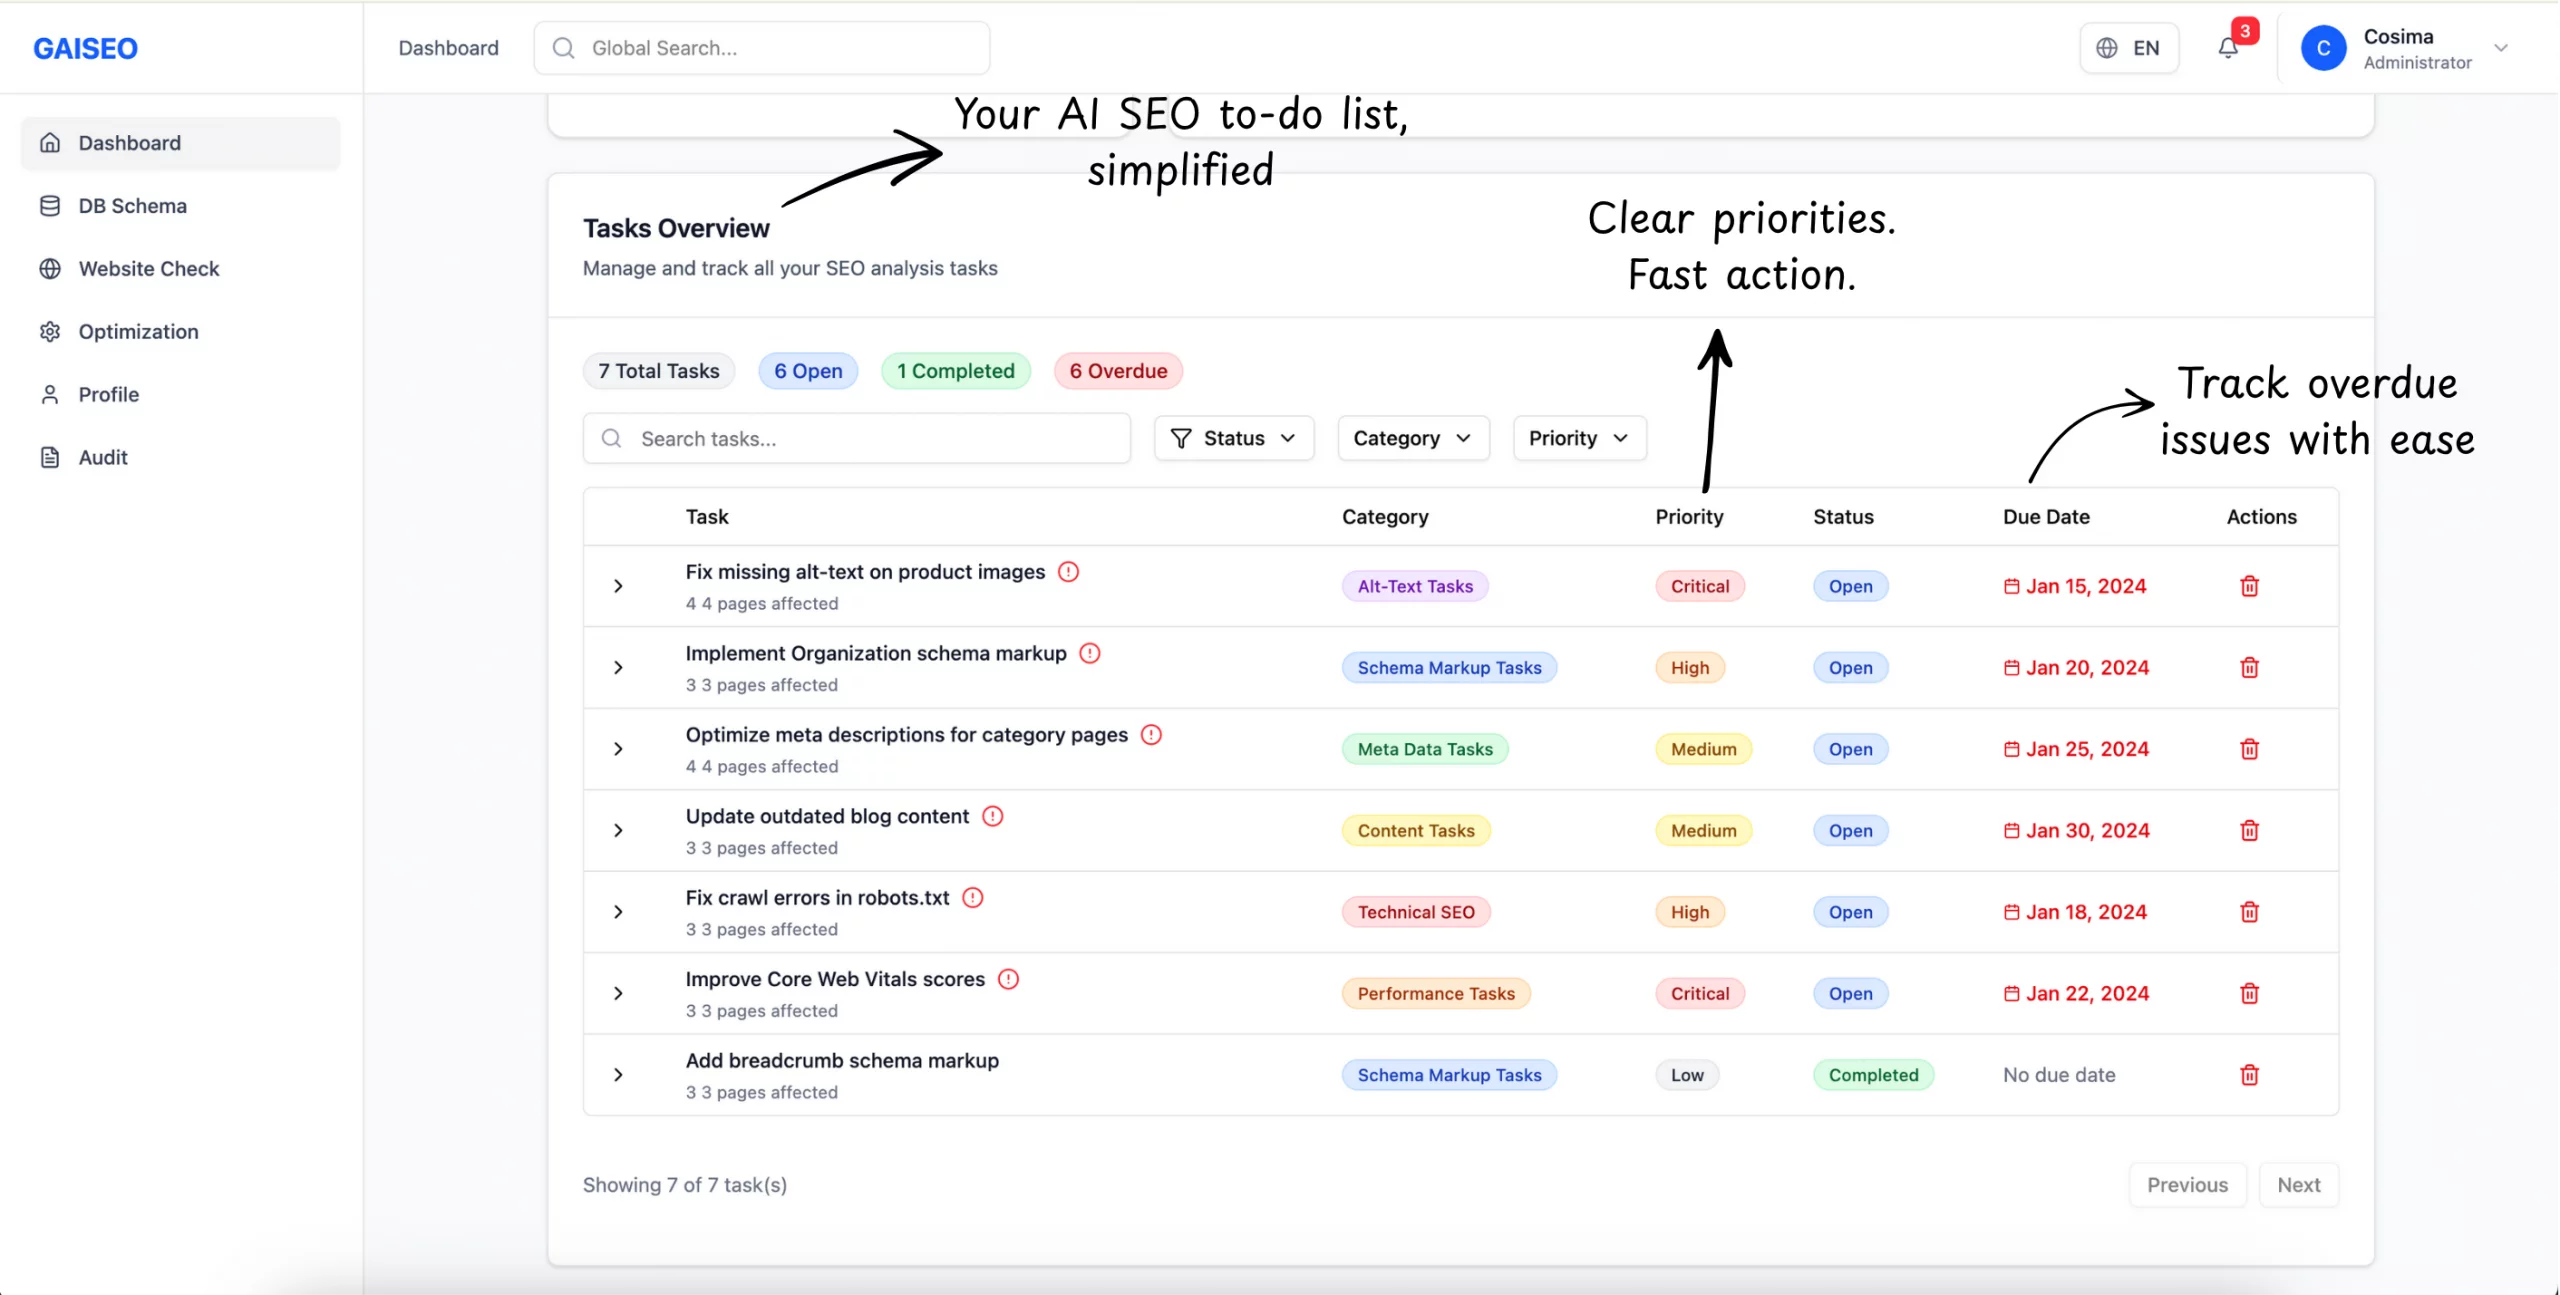Expand the Implement Organization schema markup row

(x=618, y=668)
